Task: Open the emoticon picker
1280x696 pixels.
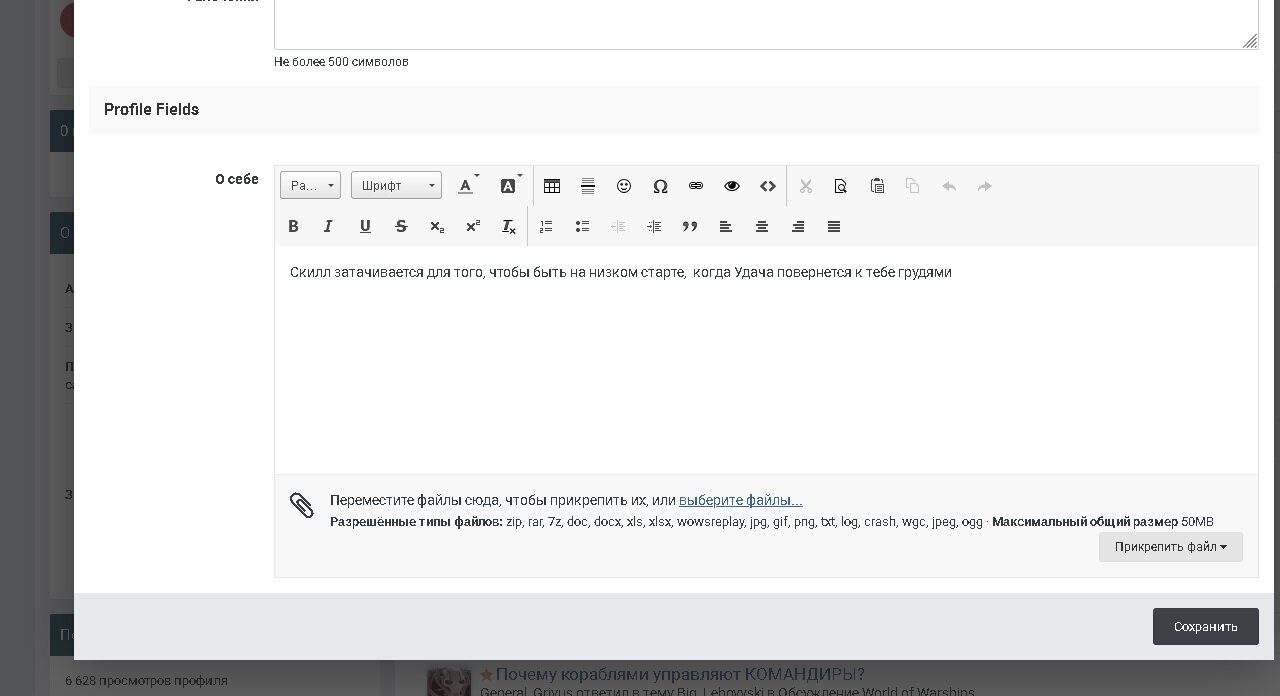Action: coord(624,186)
